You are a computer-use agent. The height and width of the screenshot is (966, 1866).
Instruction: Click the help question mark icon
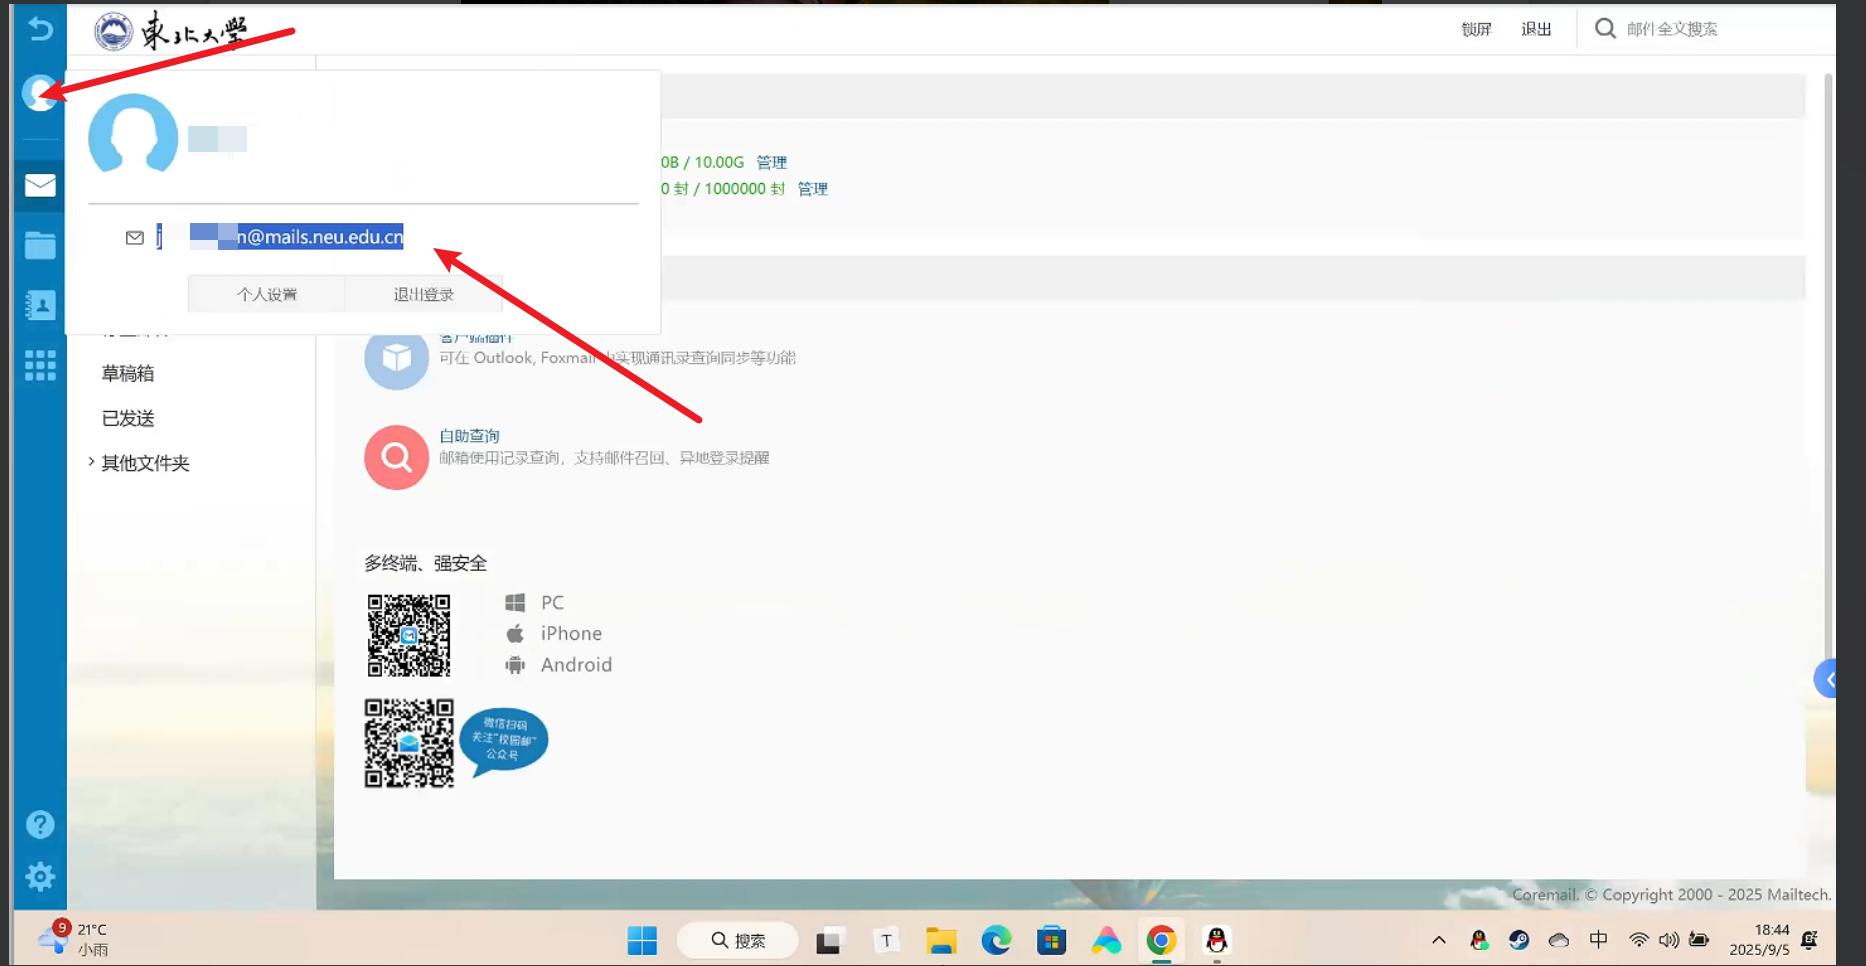pos(40,825)
